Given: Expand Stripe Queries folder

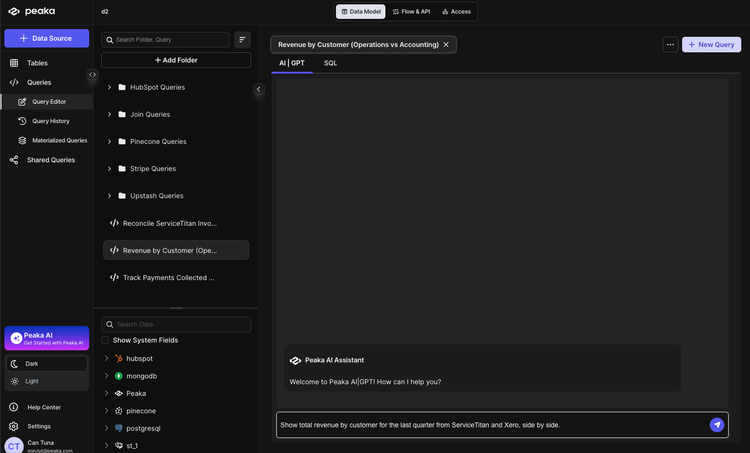Looking at the screenshot, I should [110, 168].
